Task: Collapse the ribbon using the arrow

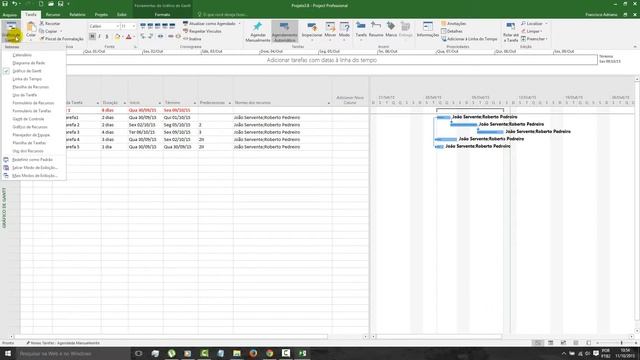Action: tap(635, 47)
